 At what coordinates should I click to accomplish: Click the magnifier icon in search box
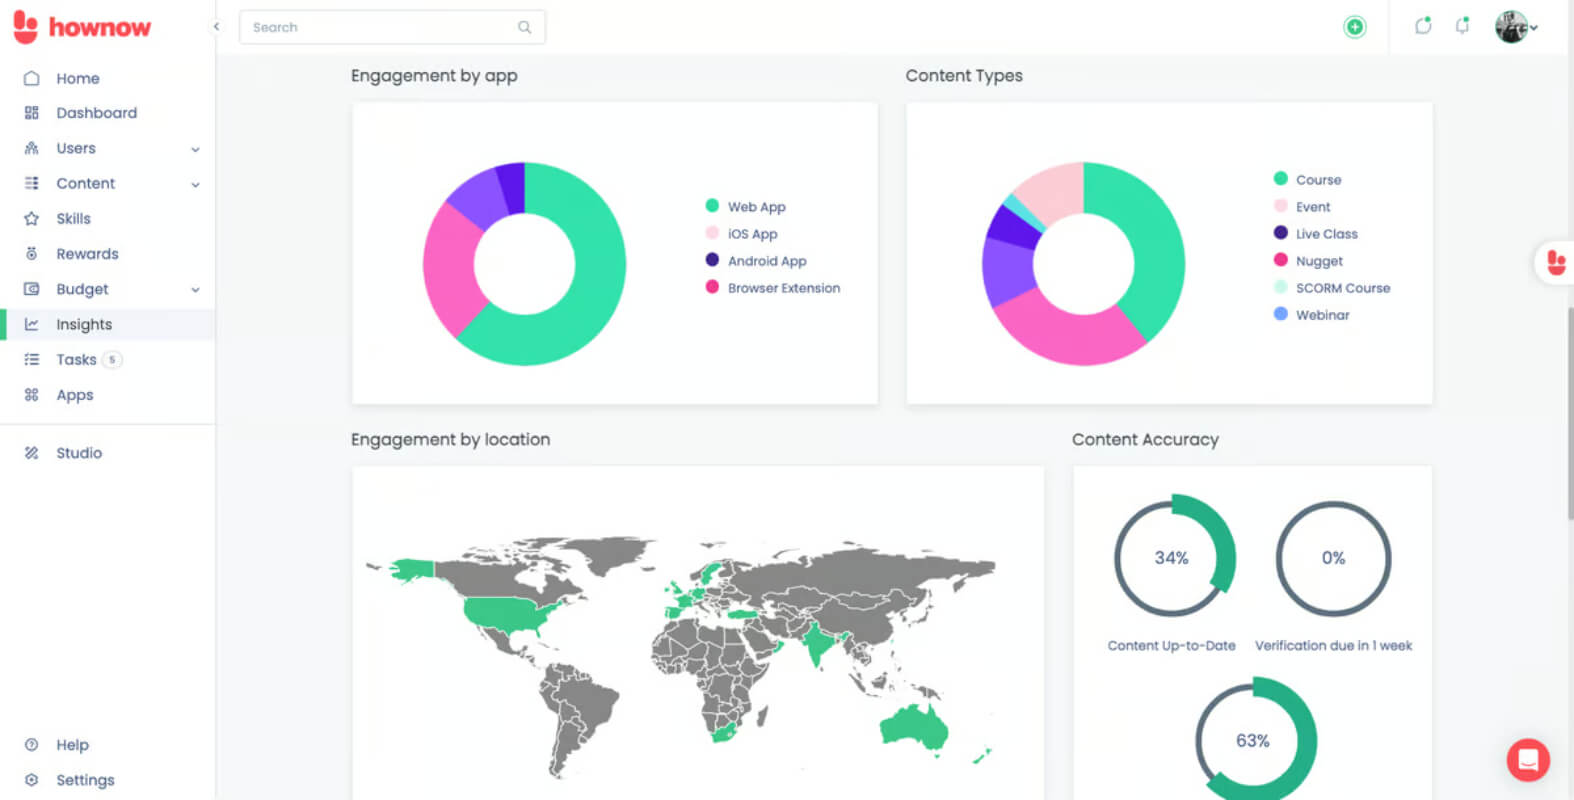524,27
